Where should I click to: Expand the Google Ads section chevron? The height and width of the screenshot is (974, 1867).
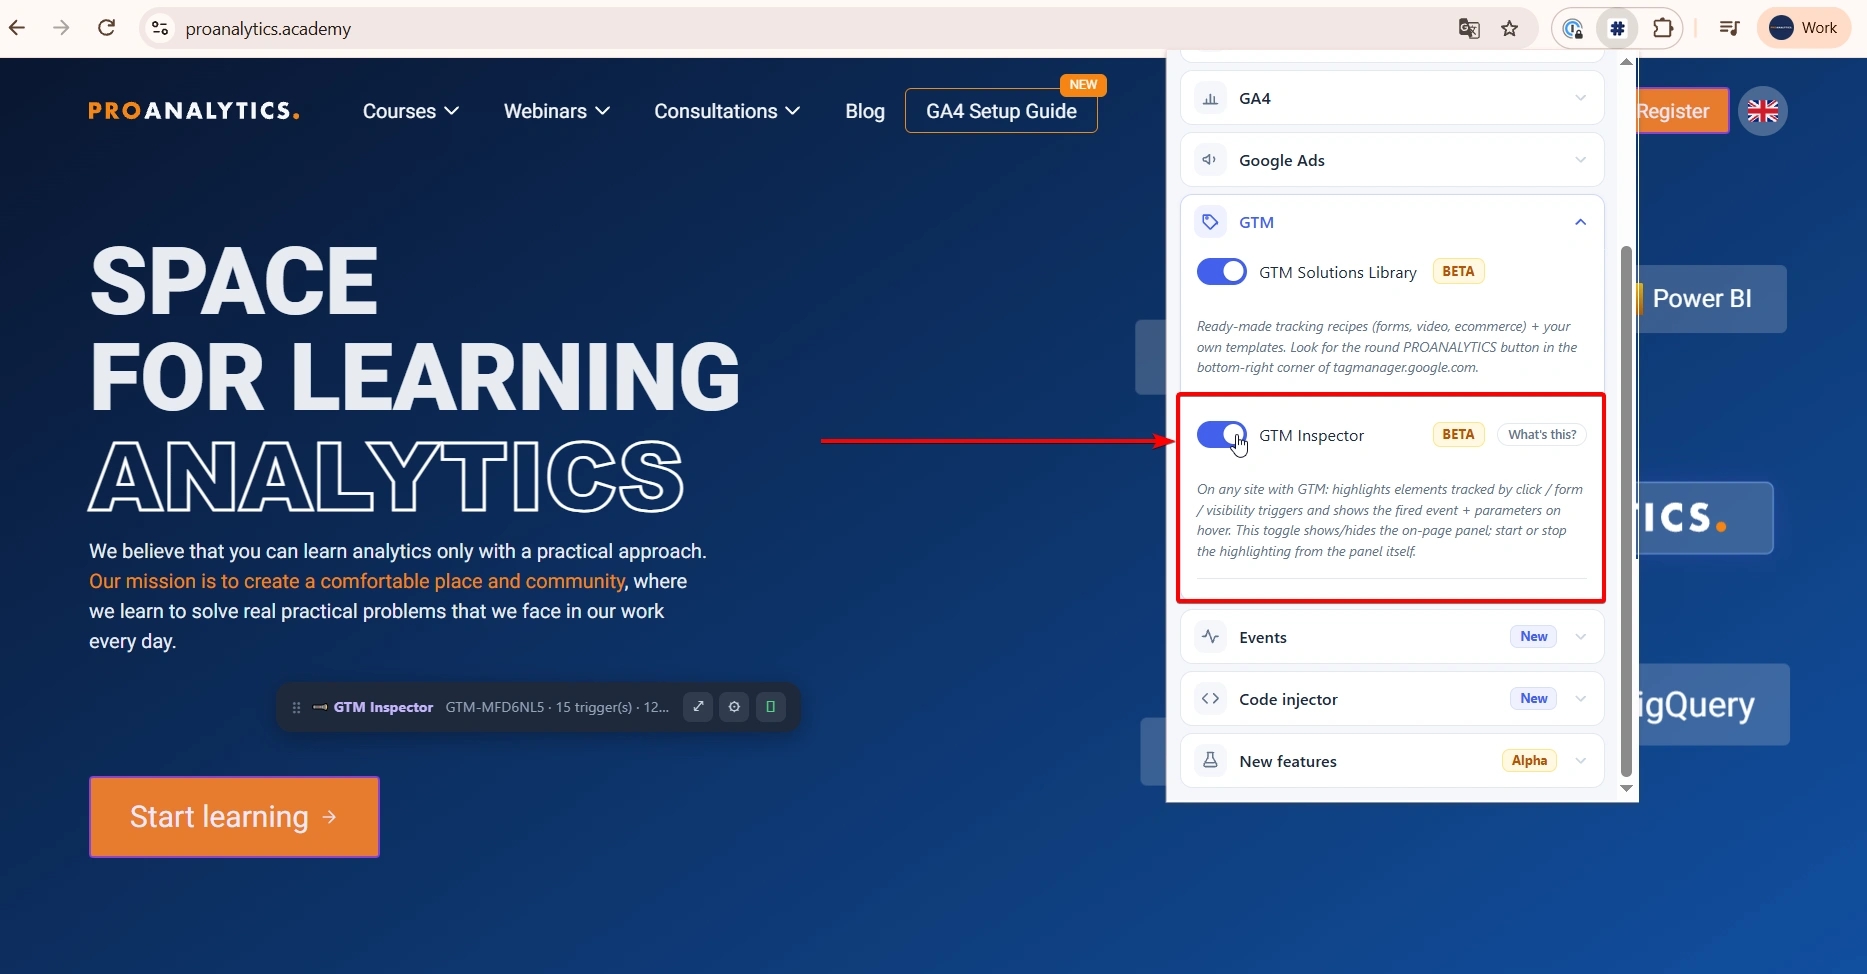pos(1580,160)
